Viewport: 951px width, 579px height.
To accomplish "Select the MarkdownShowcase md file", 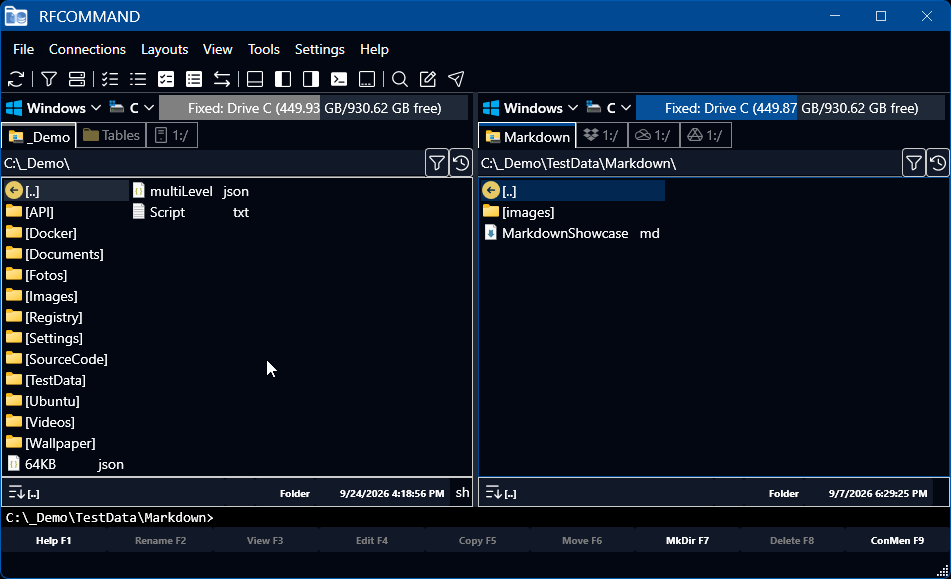I will (573, 233).
